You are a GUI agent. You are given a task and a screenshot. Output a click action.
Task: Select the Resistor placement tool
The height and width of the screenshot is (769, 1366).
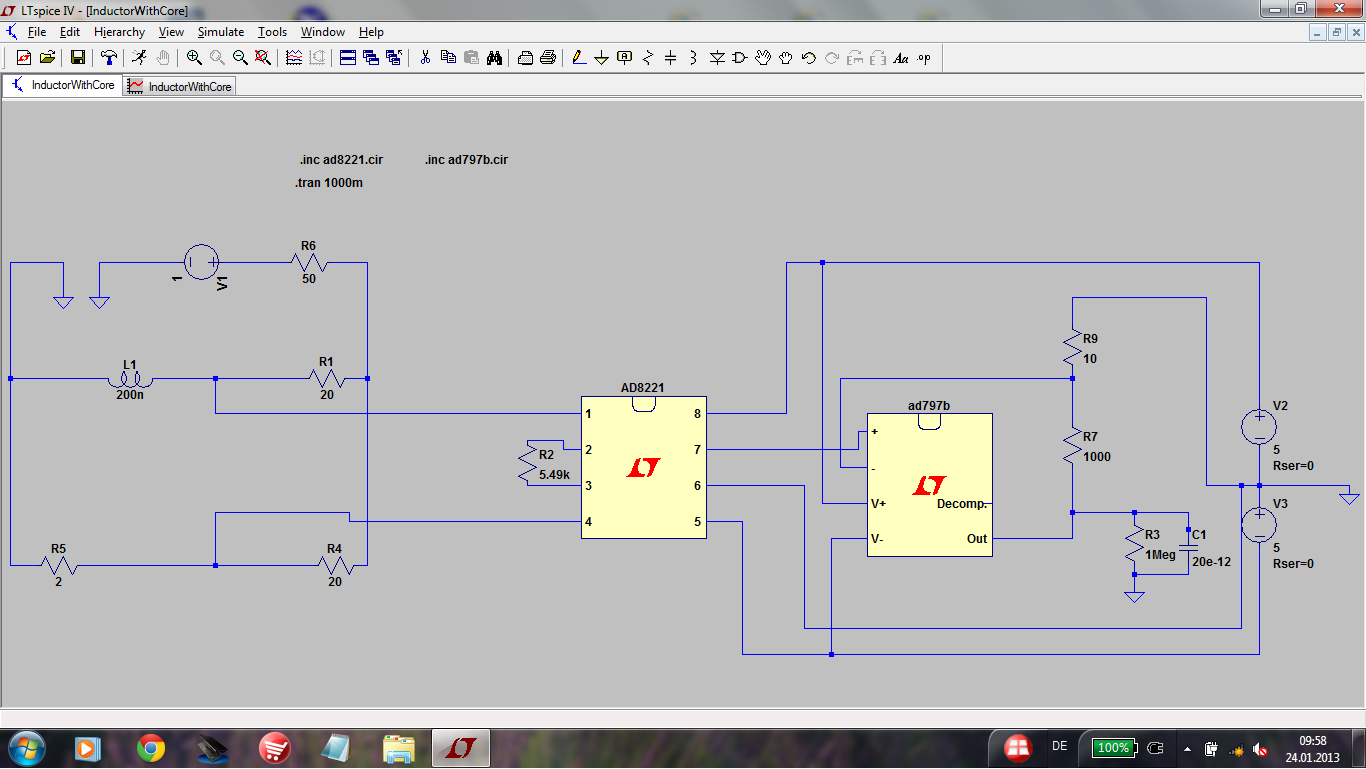point(648,58)
